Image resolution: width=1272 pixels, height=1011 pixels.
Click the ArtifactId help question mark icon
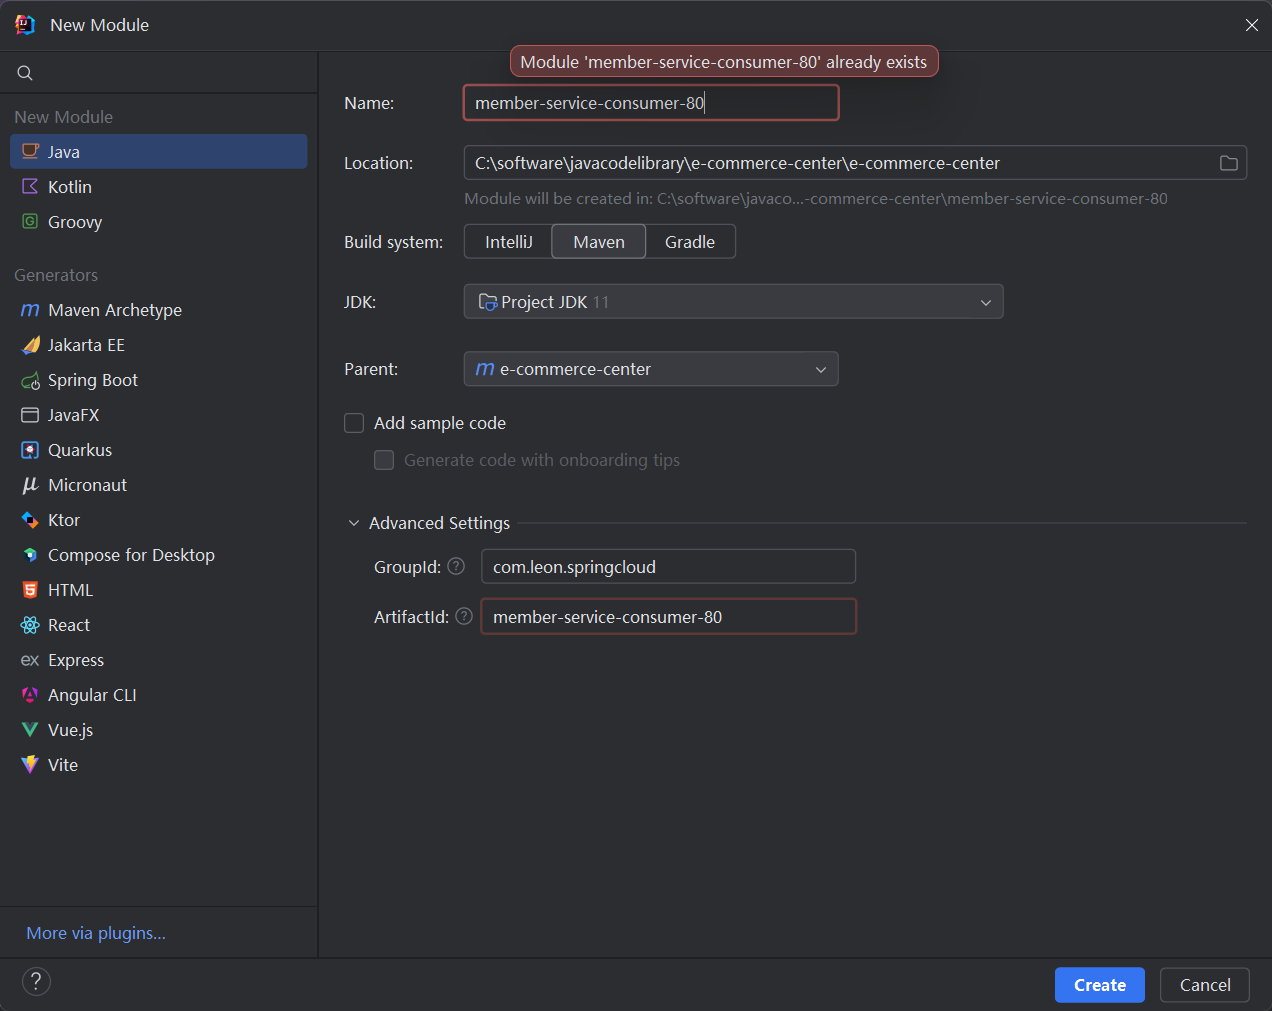(464, 616)
